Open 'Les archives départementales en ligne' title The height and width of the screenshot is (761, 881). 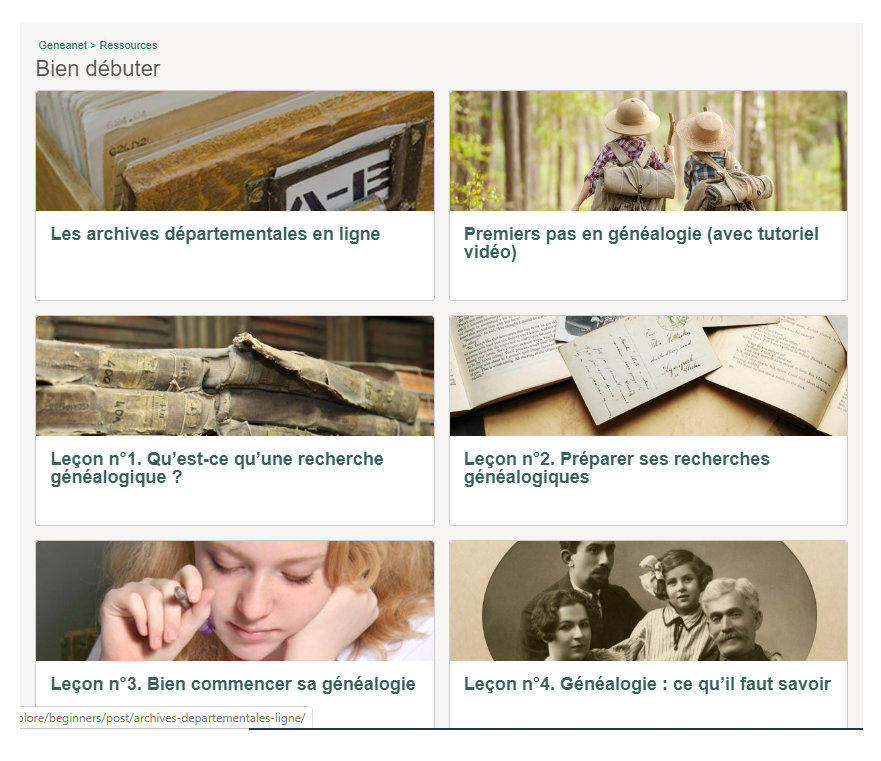click(x=215, y=234)
